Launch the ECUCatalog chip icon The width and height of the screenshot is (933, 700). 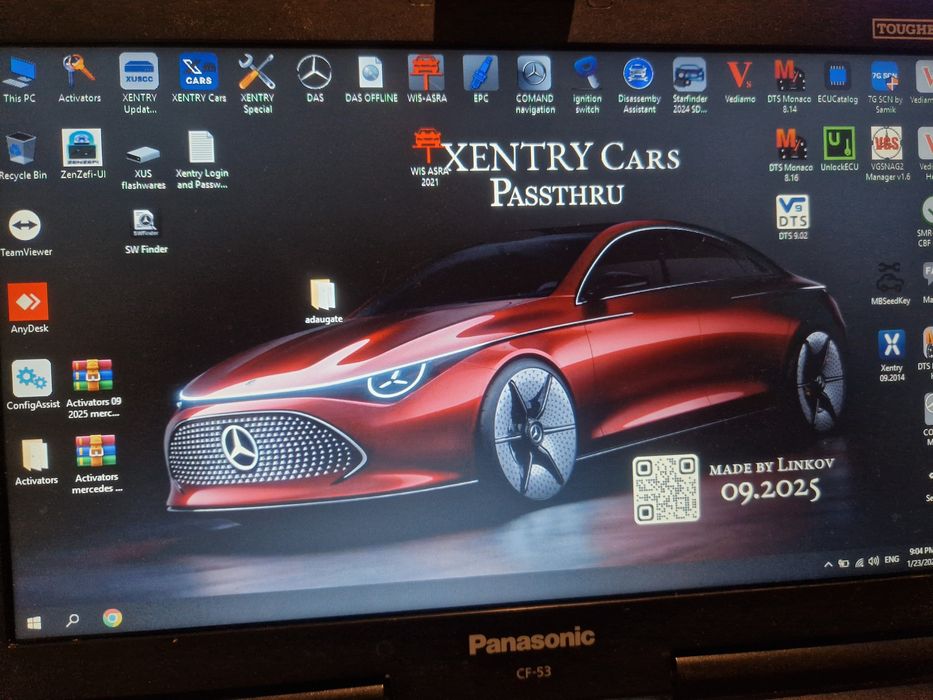point(837,82)
